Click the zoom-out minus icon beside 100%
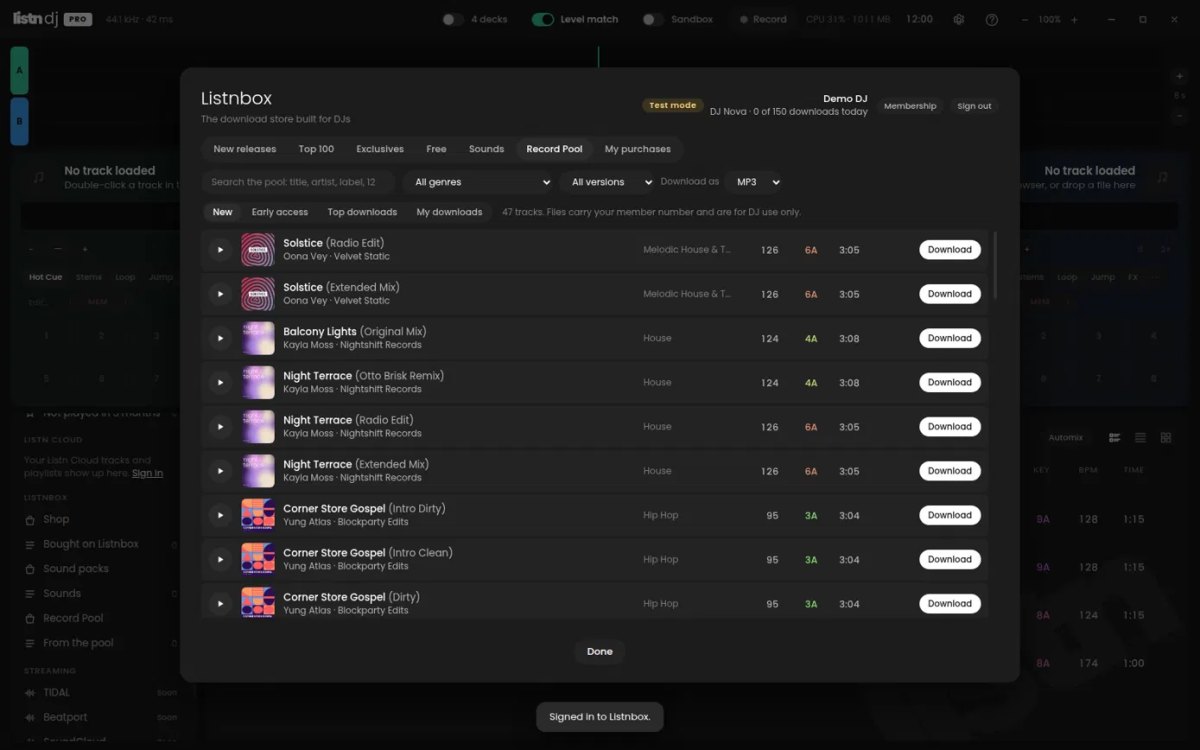The height and width of the screenshot is (750, 1200). coord(1023,19)
